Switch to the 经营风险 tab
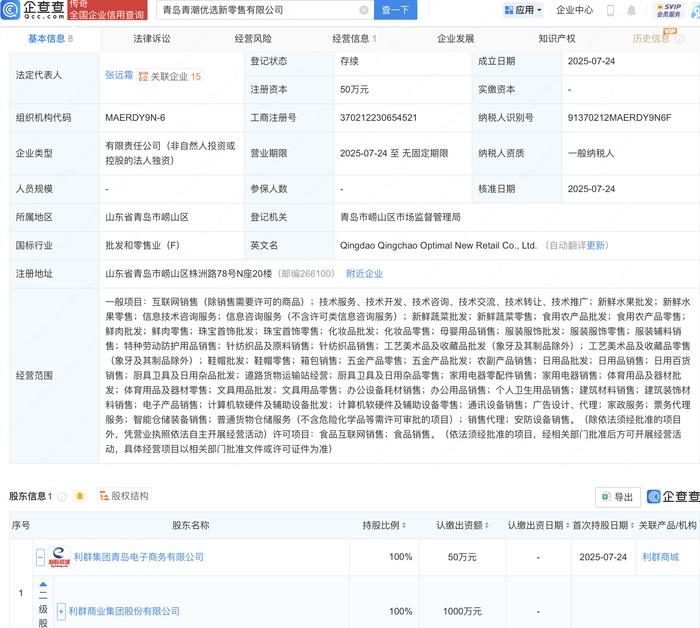700x628 pixels. pyautogui.click(x=253, y=39)
